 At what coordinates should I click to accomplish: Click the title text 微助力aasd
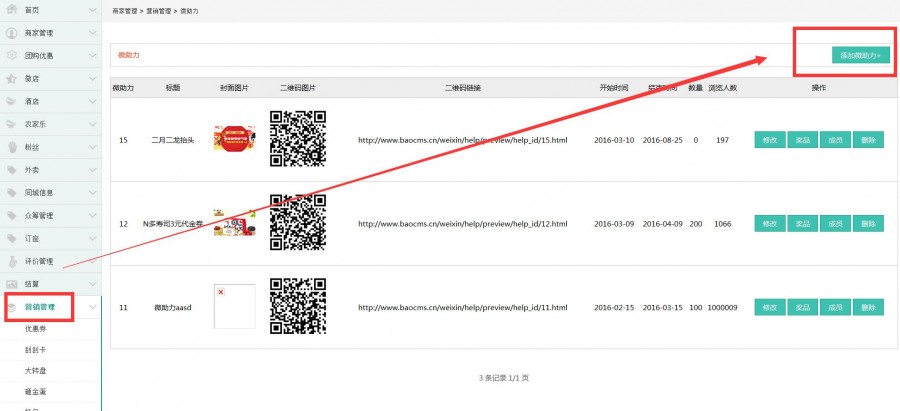pos(173,307)
